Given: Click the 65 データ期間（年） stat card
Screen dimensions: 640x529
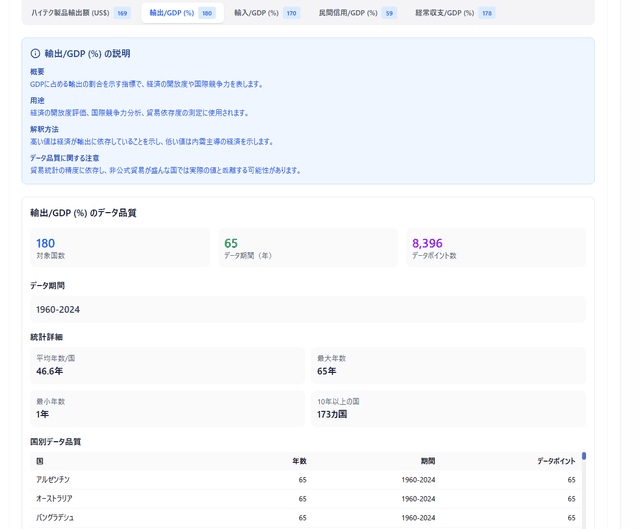Looking at the screenshot, I should [x=307, y=248].
